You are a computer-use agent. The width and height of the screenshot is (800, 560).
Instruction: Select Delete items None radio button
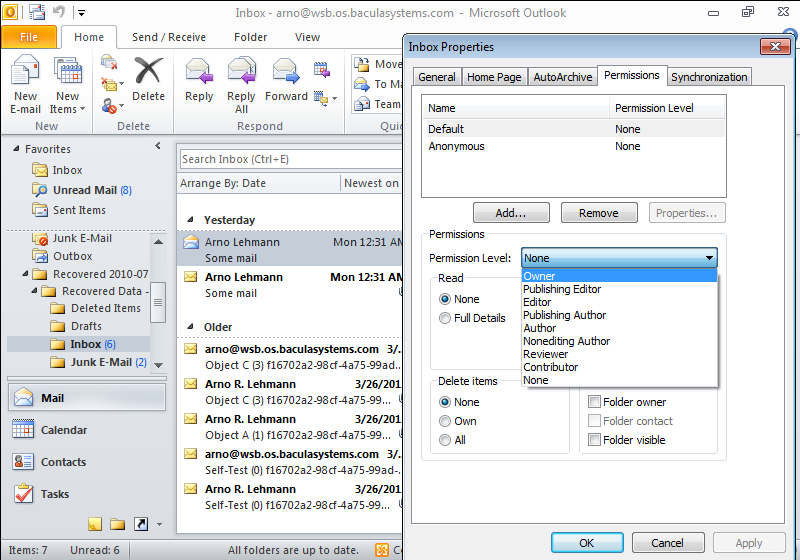click(445, 402)
